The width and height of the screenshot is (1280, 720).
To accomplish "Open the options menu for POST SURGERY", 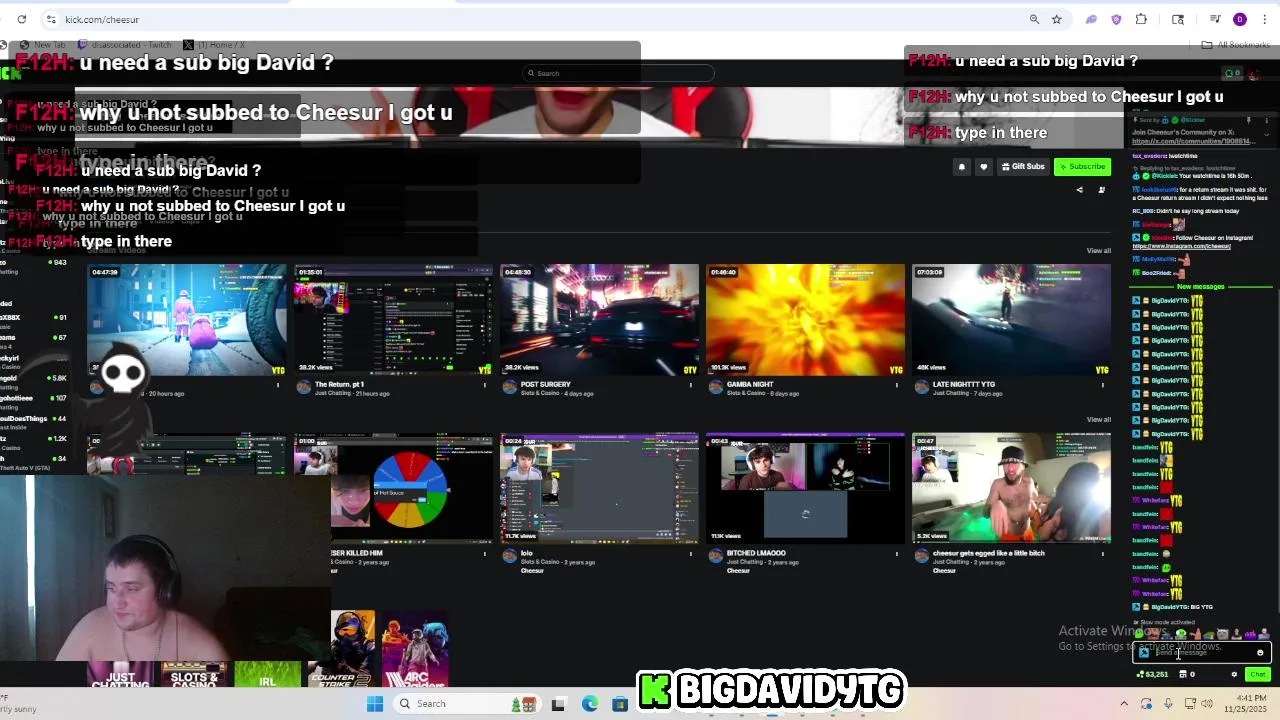I will [x=691, y=385].
